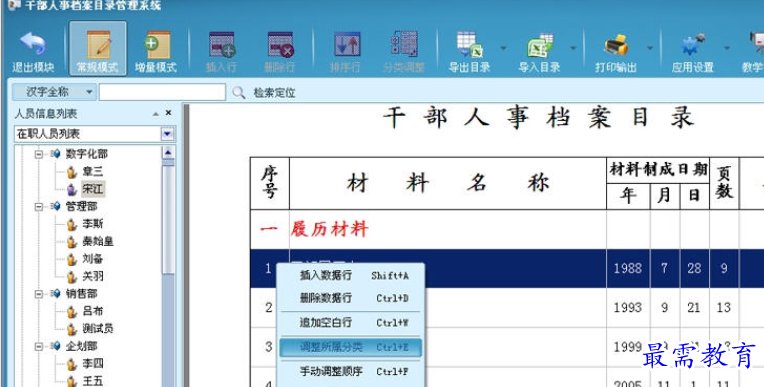Click the 排序行 sort rows icon

(346, 44)
